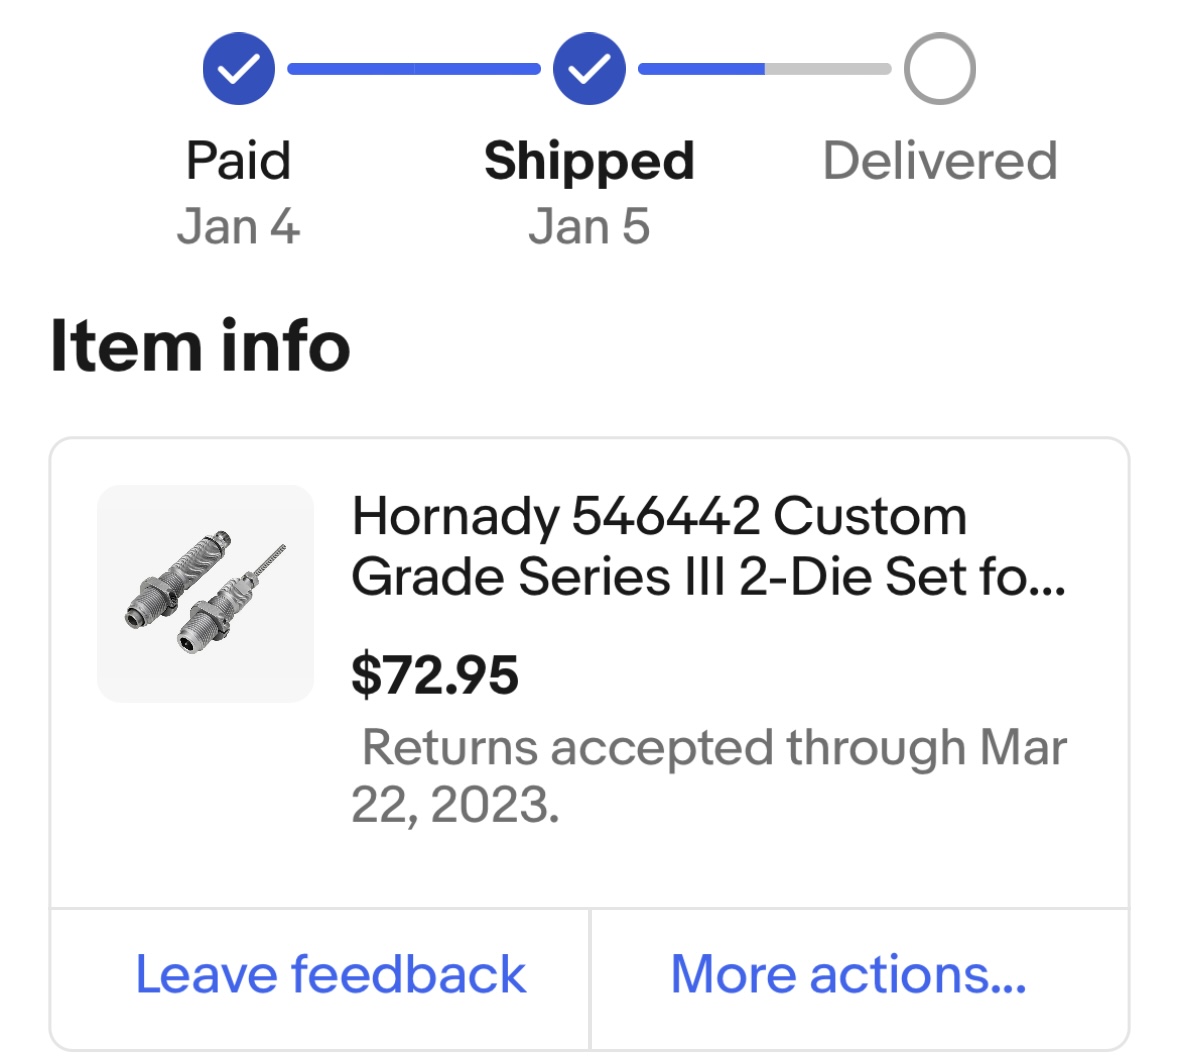The width and height of the screenshot is (1179, 1061).
Task: Select the Delivered step label
Action: pos(940,161)
